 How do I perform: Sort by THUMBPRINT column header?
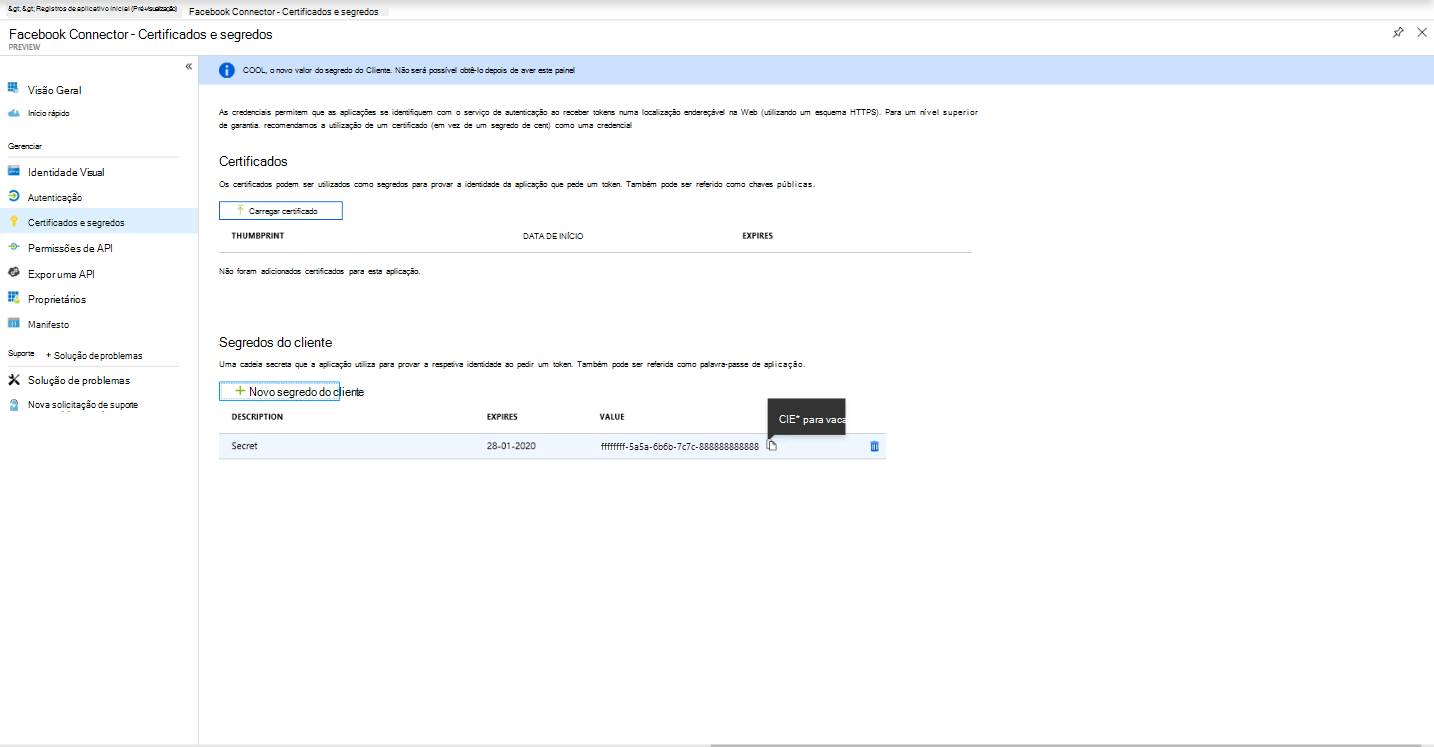point(257,236)
